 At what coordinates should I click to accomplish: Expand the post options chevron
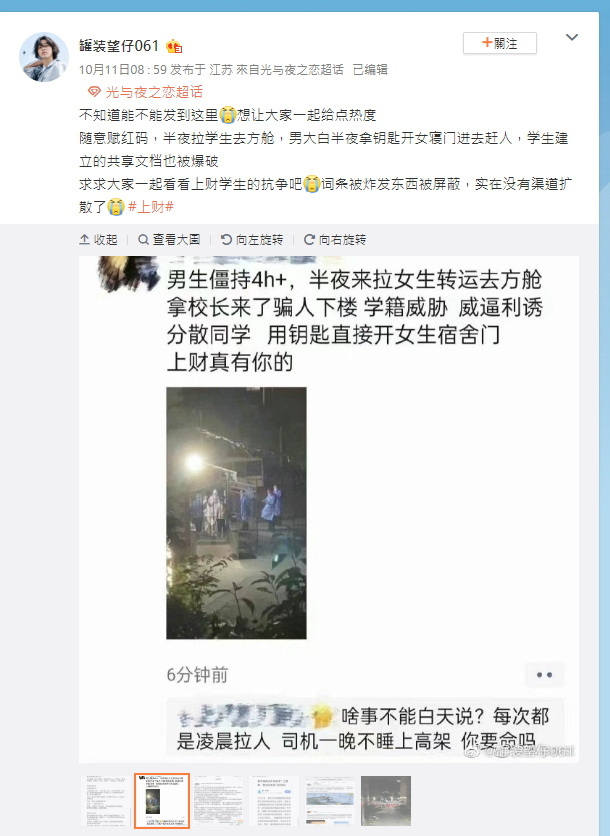click(572, 37)
